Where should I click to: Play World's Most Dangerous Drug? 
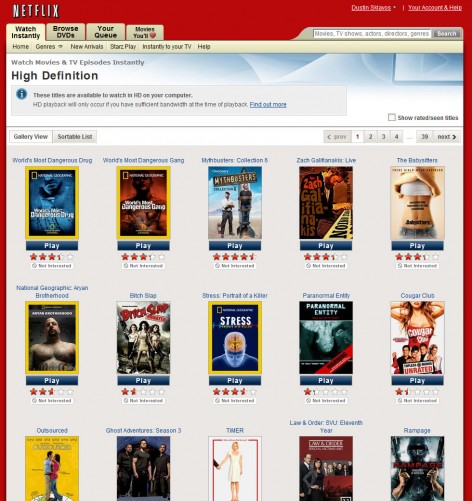pyautogui.click(x=52, y=246)
